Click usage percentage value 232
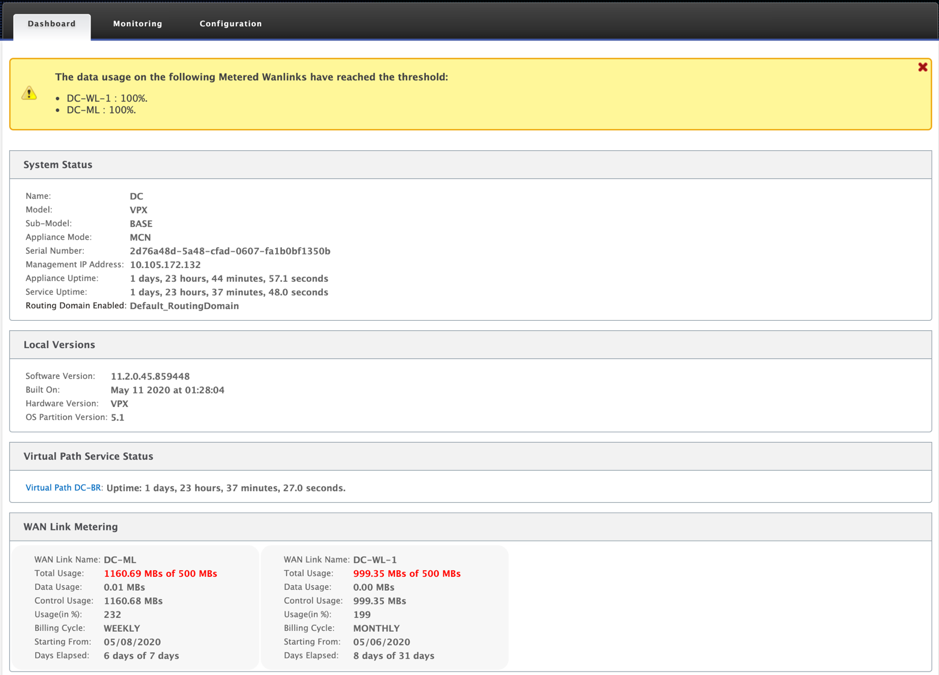The image size is (939, 675). tap(113, 615)
